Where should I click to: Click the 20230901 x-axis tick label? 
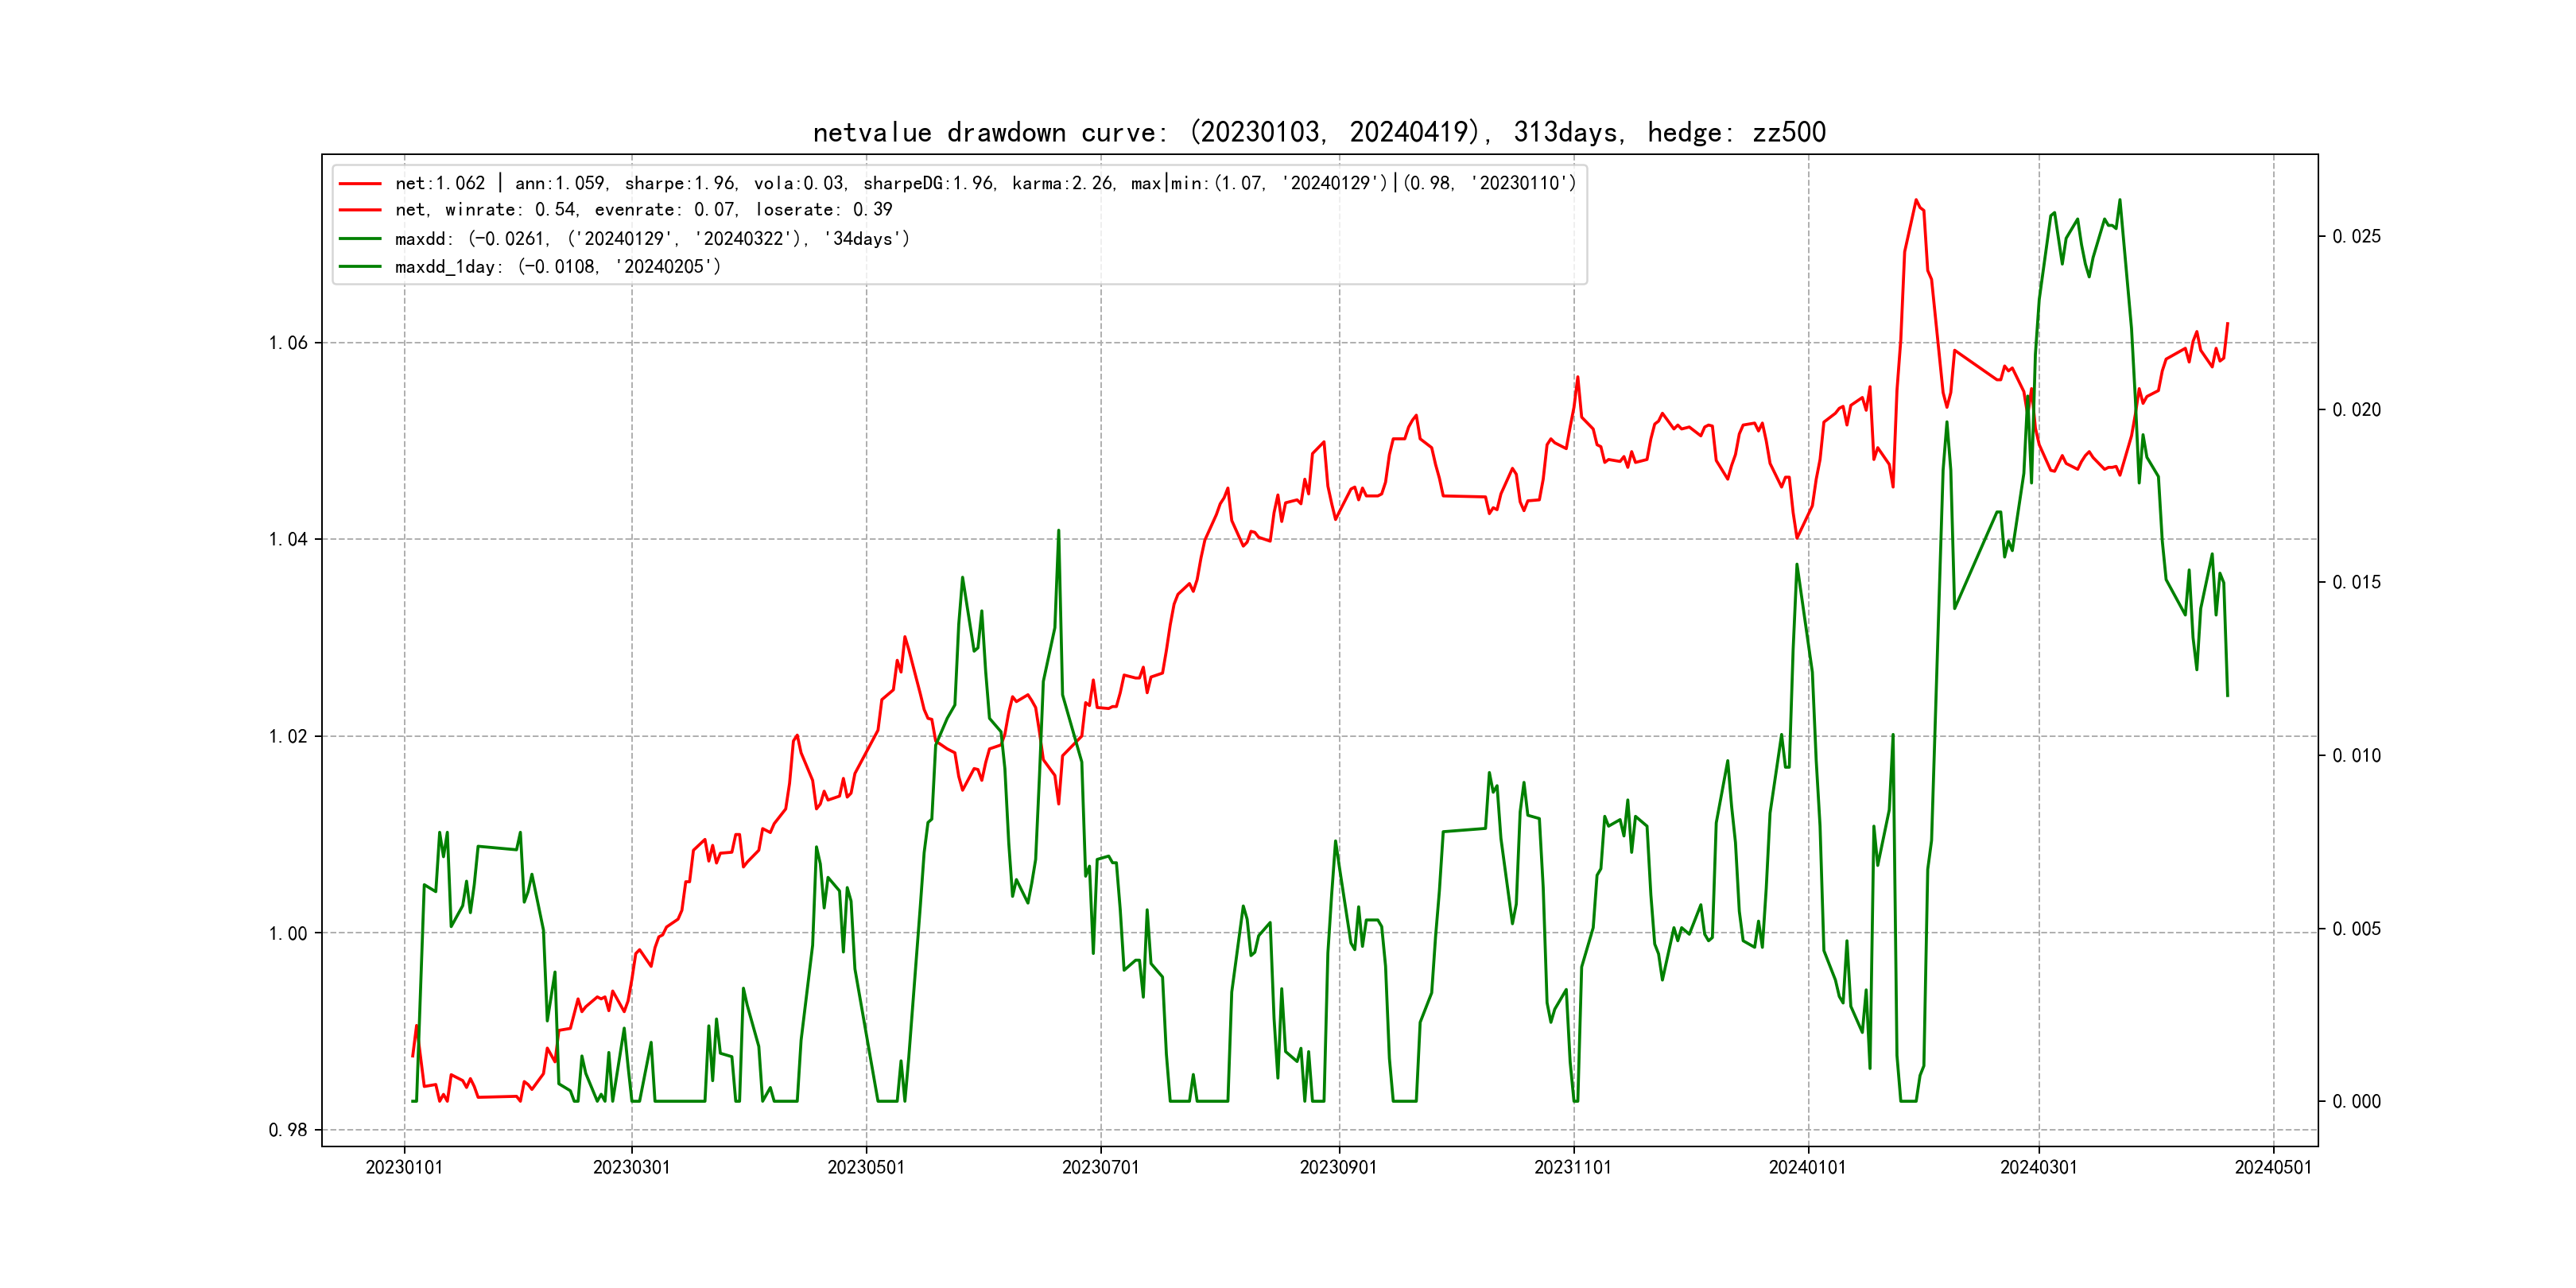pos(1338,1168)
